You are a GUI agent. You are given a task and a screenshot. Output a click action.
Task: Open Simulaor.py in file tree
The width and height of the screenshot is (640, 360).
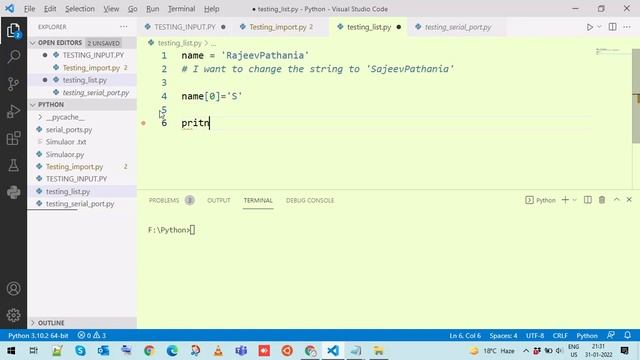pos(65,155)
